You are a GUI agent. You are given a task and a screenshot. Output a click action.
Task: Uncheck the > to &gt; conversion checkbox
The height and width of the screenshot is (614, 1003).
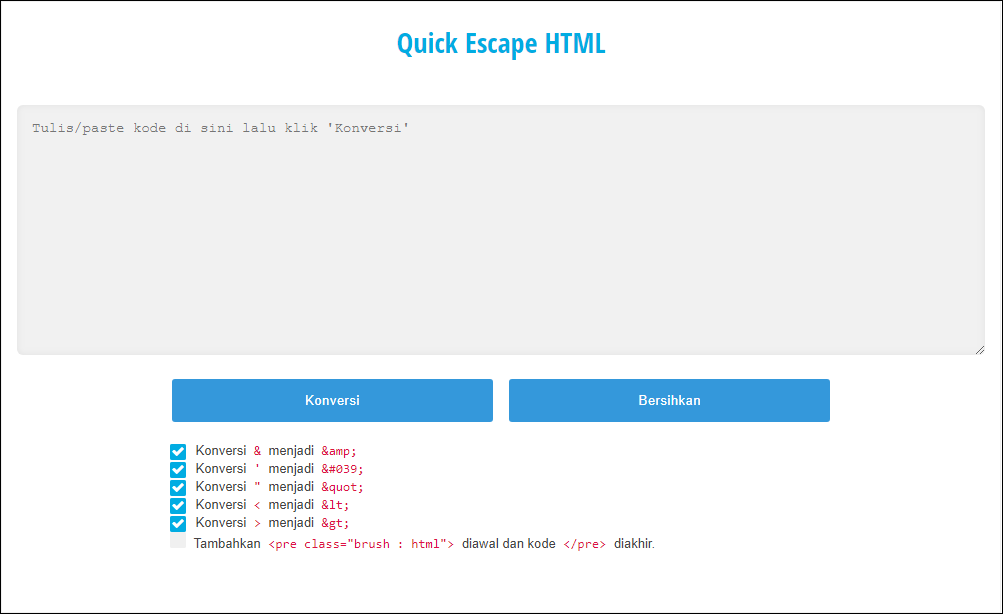tap(178, 523)
